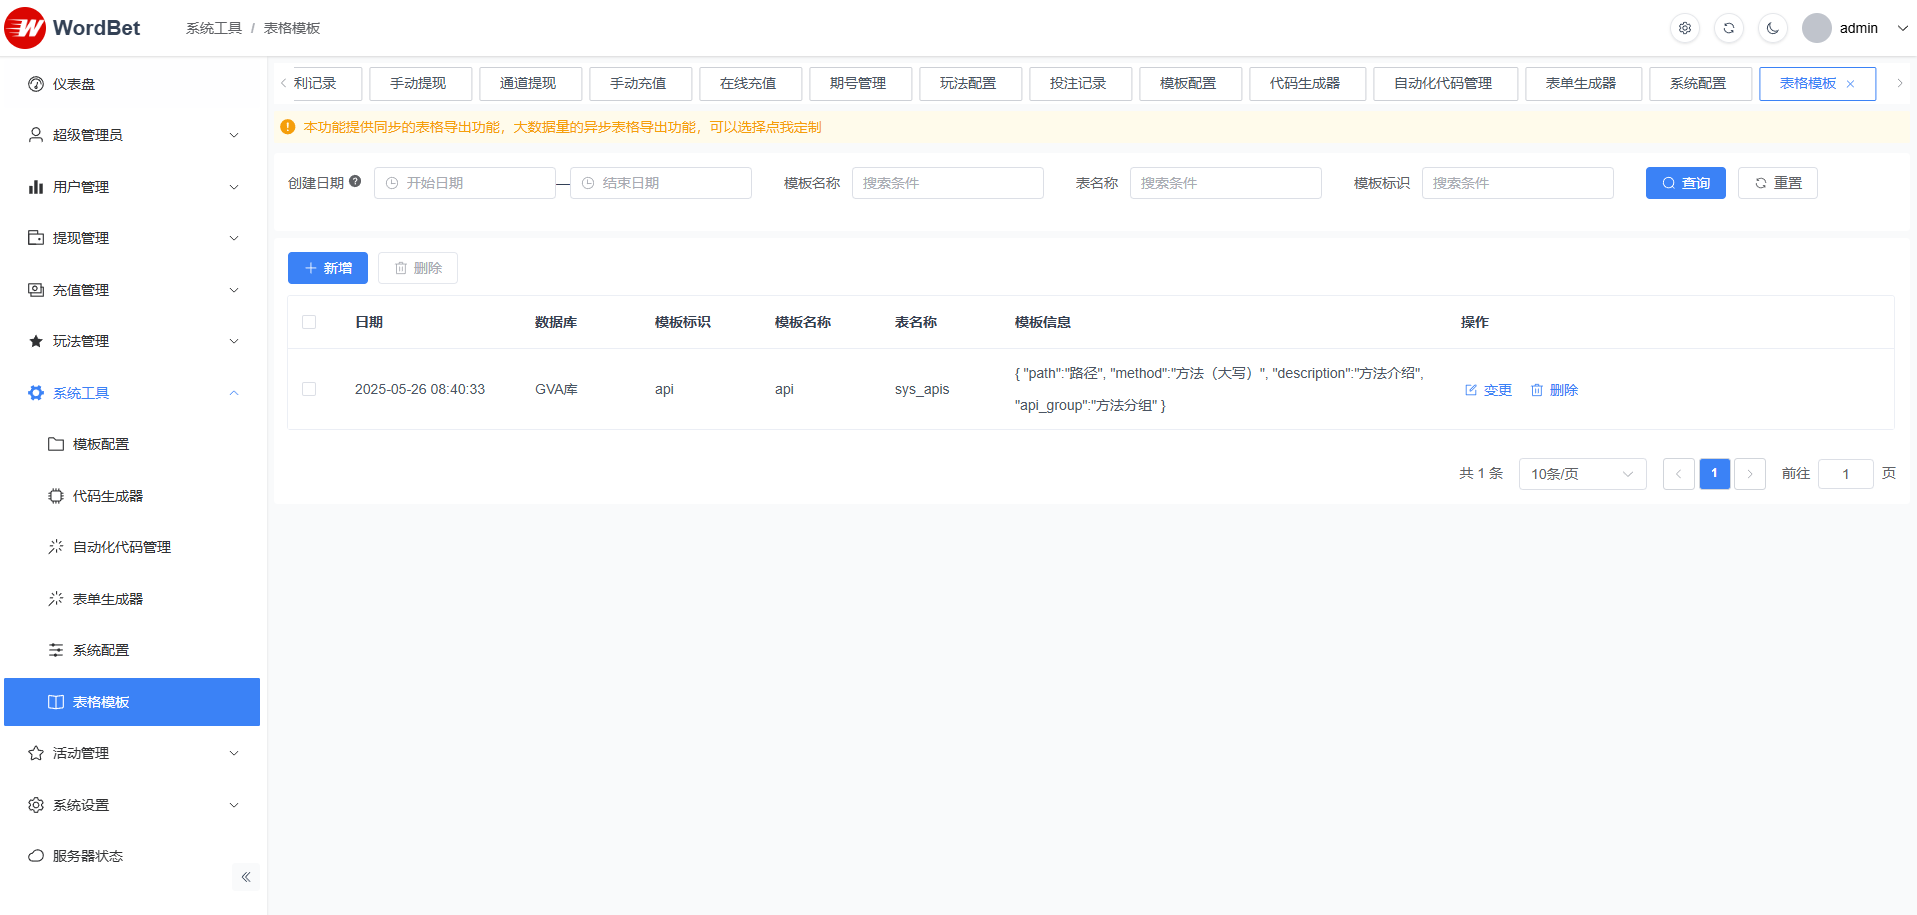Click the refresh icon in top bar
The image size is (1917, 915).
click(1729, 28)
